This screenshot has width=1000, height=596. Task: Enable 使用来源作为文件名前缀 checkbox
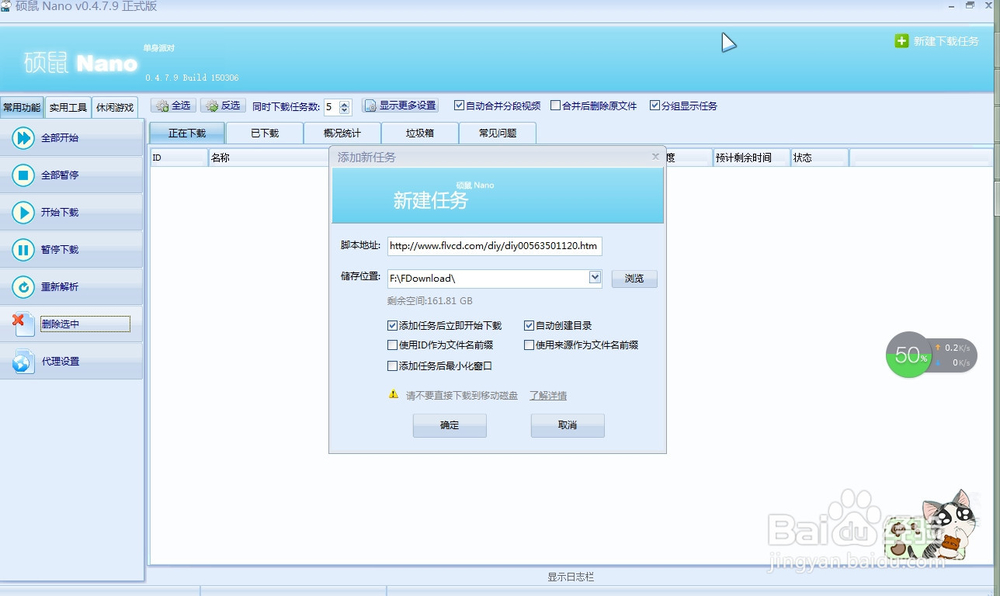(529, 345)
